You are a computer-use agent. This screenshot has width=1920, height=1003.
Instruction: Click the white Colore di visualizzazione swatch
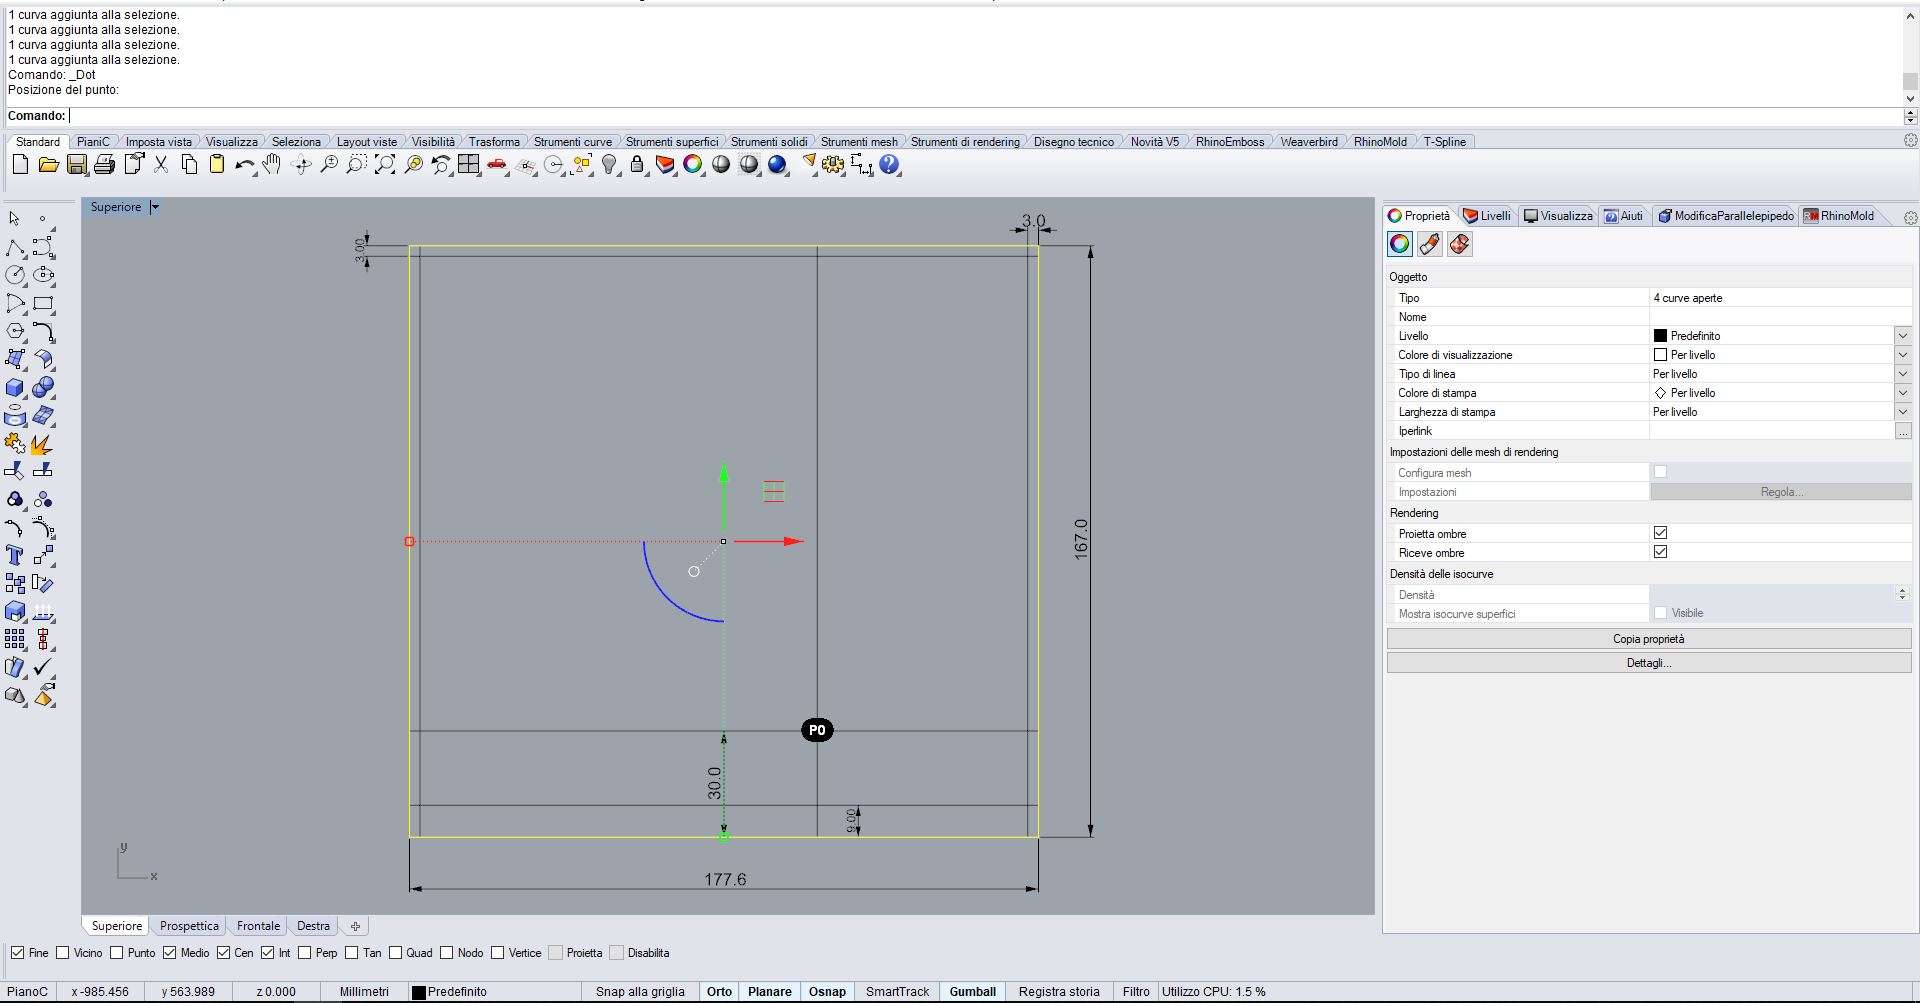click(x=1660, y=355)
